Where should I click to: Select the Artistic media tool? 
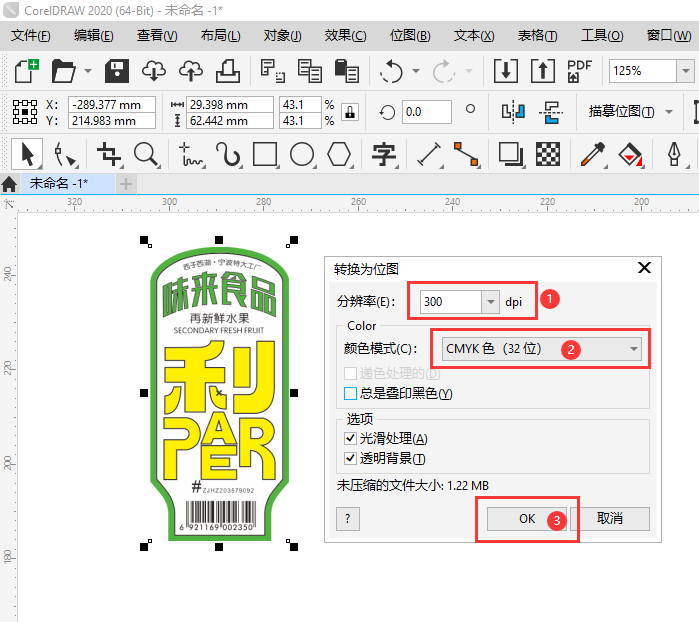coord(228,155)
